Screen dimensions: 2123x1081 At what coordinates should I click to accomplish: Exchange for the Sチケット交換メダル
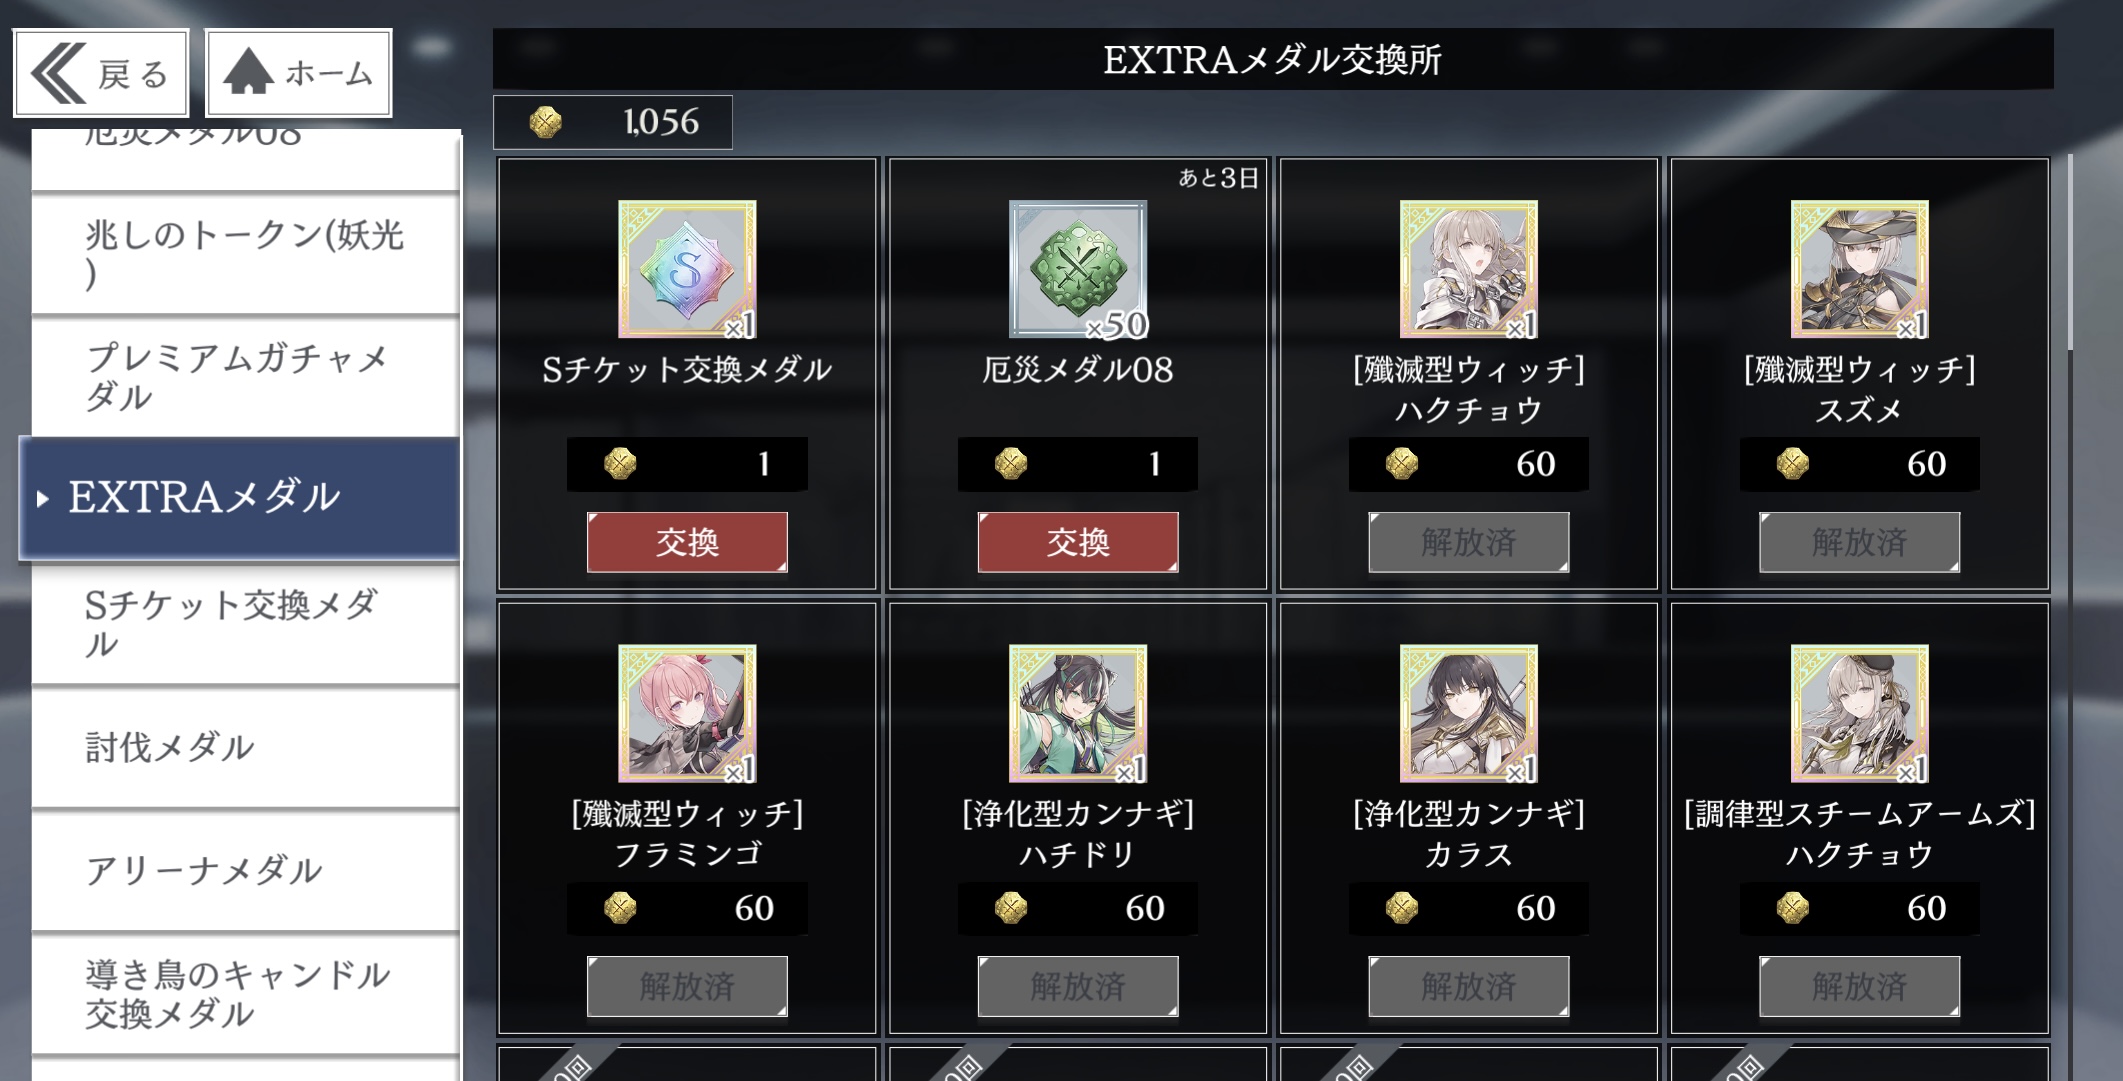687,542
